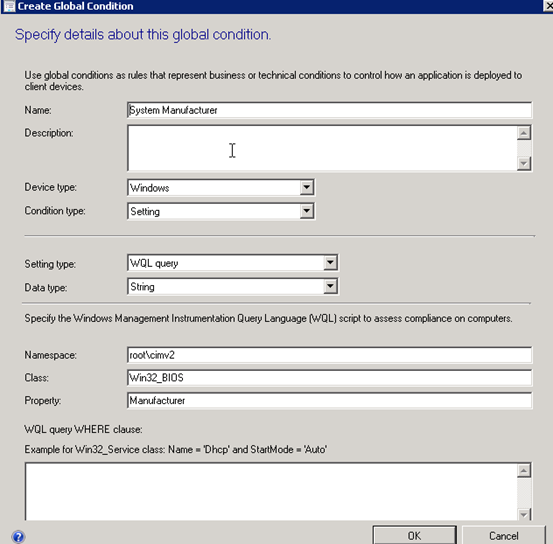Click the WHERE clause scroll down arrow
553x544 pixels.
[x=524, y=514]
